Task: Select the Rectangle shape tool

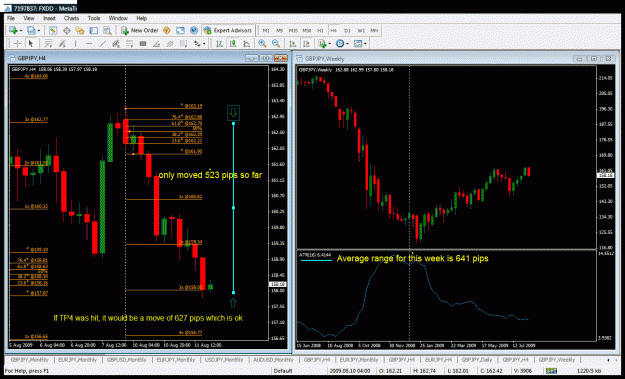Action: coord(143,43)
